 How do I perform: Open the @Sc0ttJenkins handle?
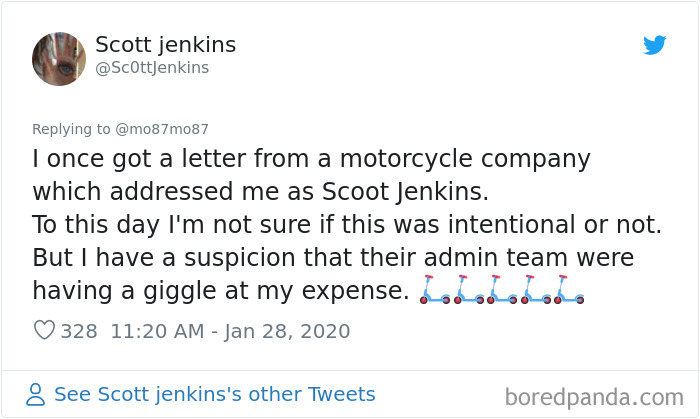click(x=152, y=68)
